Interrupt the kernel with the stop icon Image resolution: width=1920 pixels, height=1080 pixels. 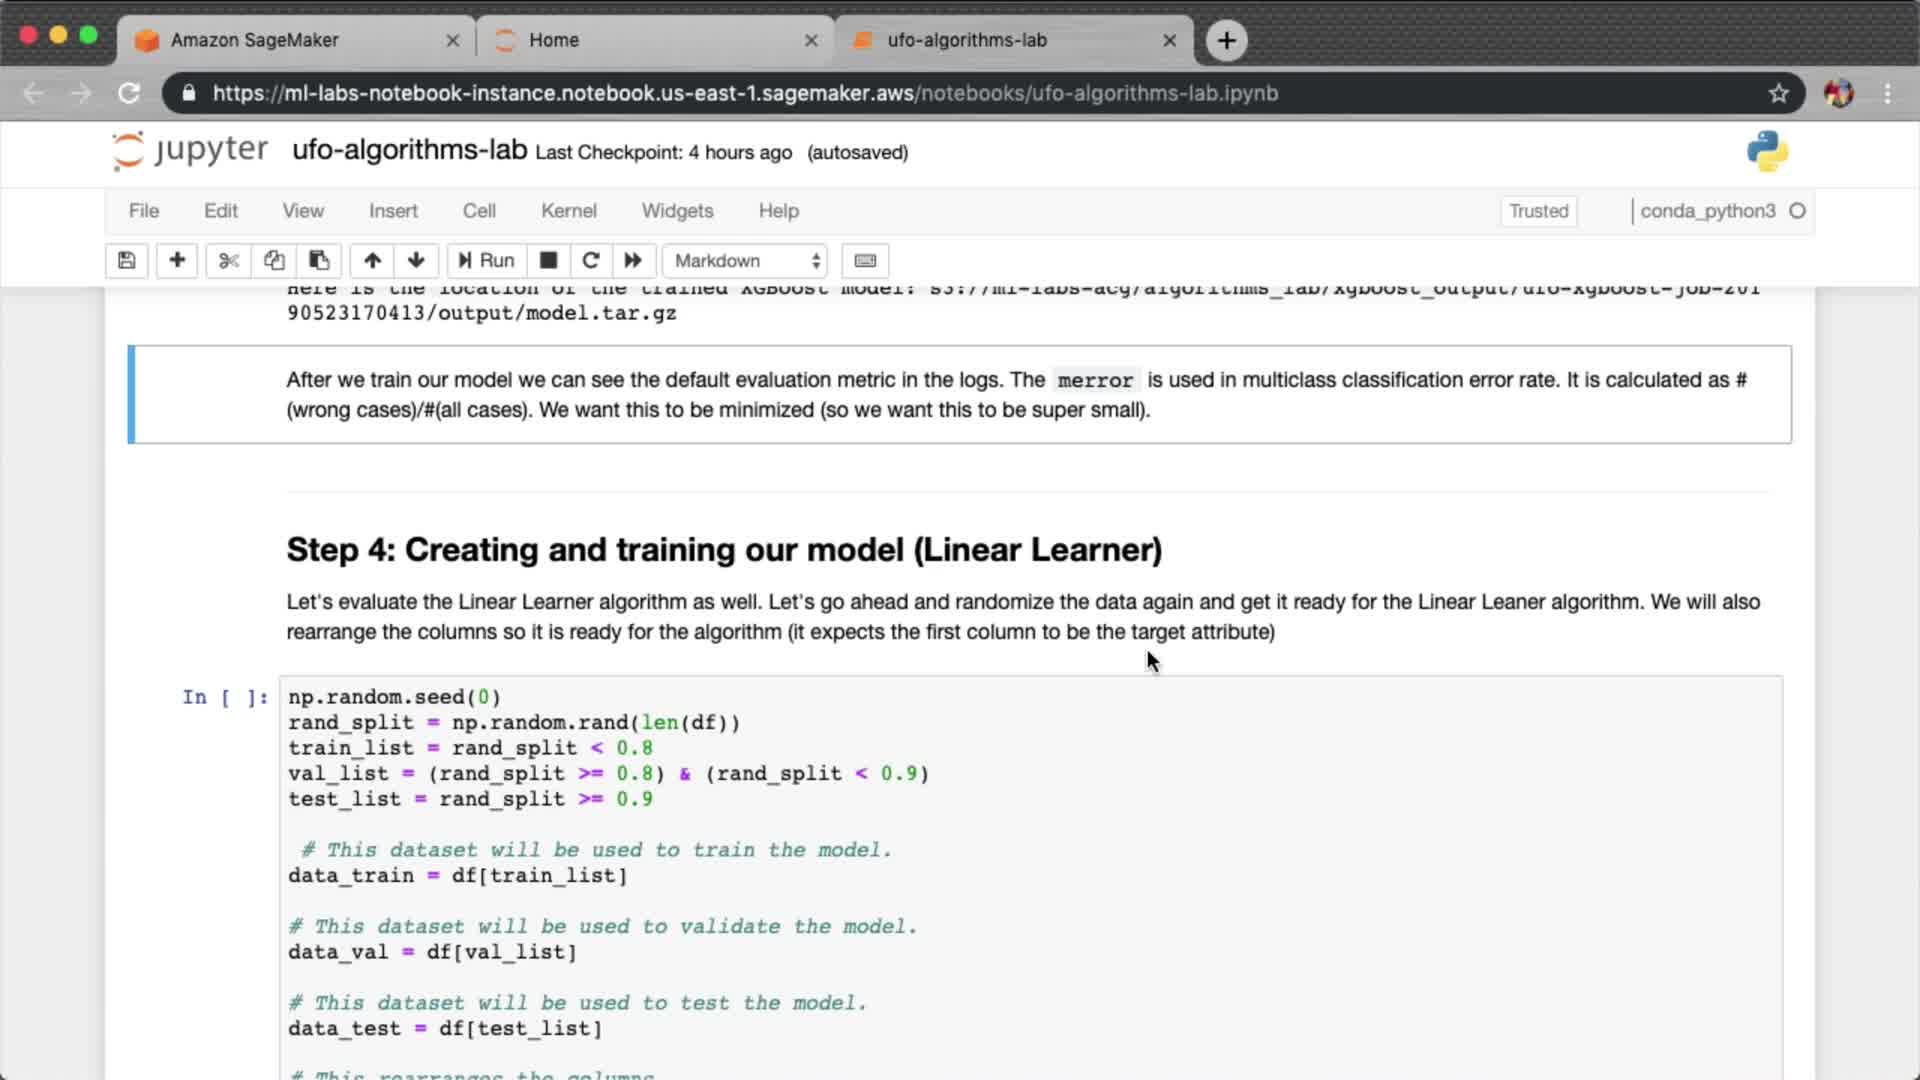point(548,260)
